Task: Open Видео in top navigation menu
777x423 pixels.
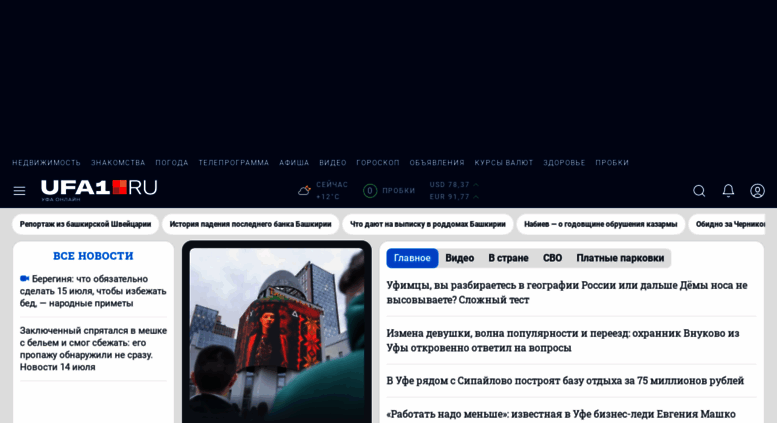Action: pos(333,162)
